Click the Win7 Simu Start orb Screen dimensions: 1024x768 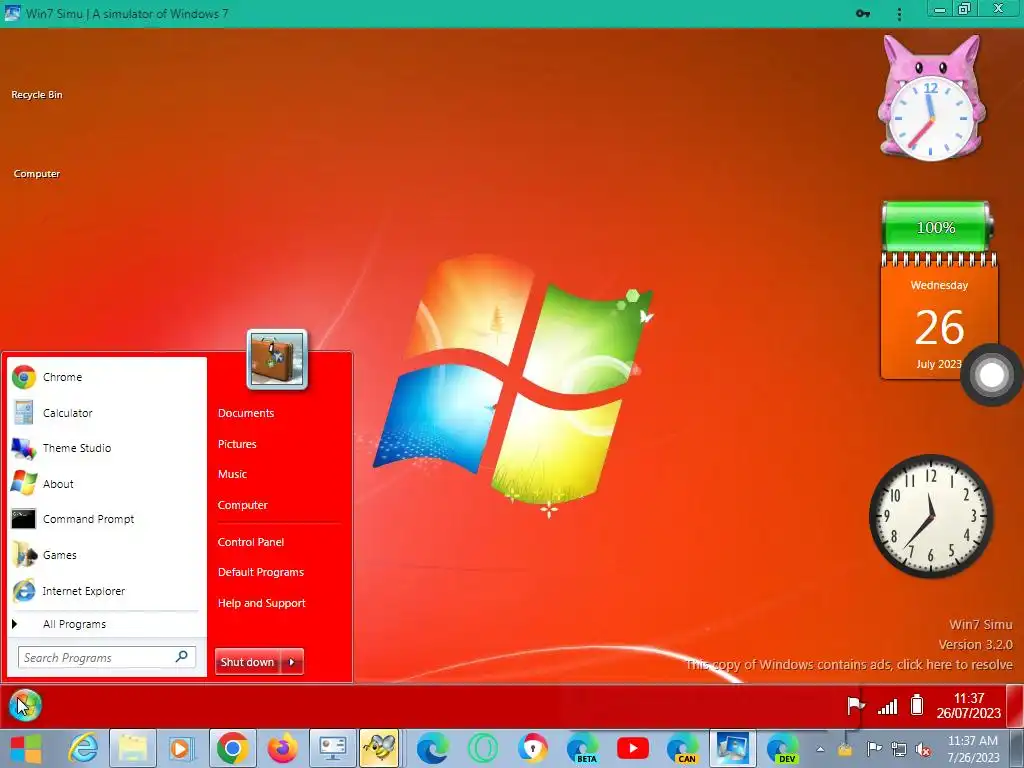coord(25,706)
